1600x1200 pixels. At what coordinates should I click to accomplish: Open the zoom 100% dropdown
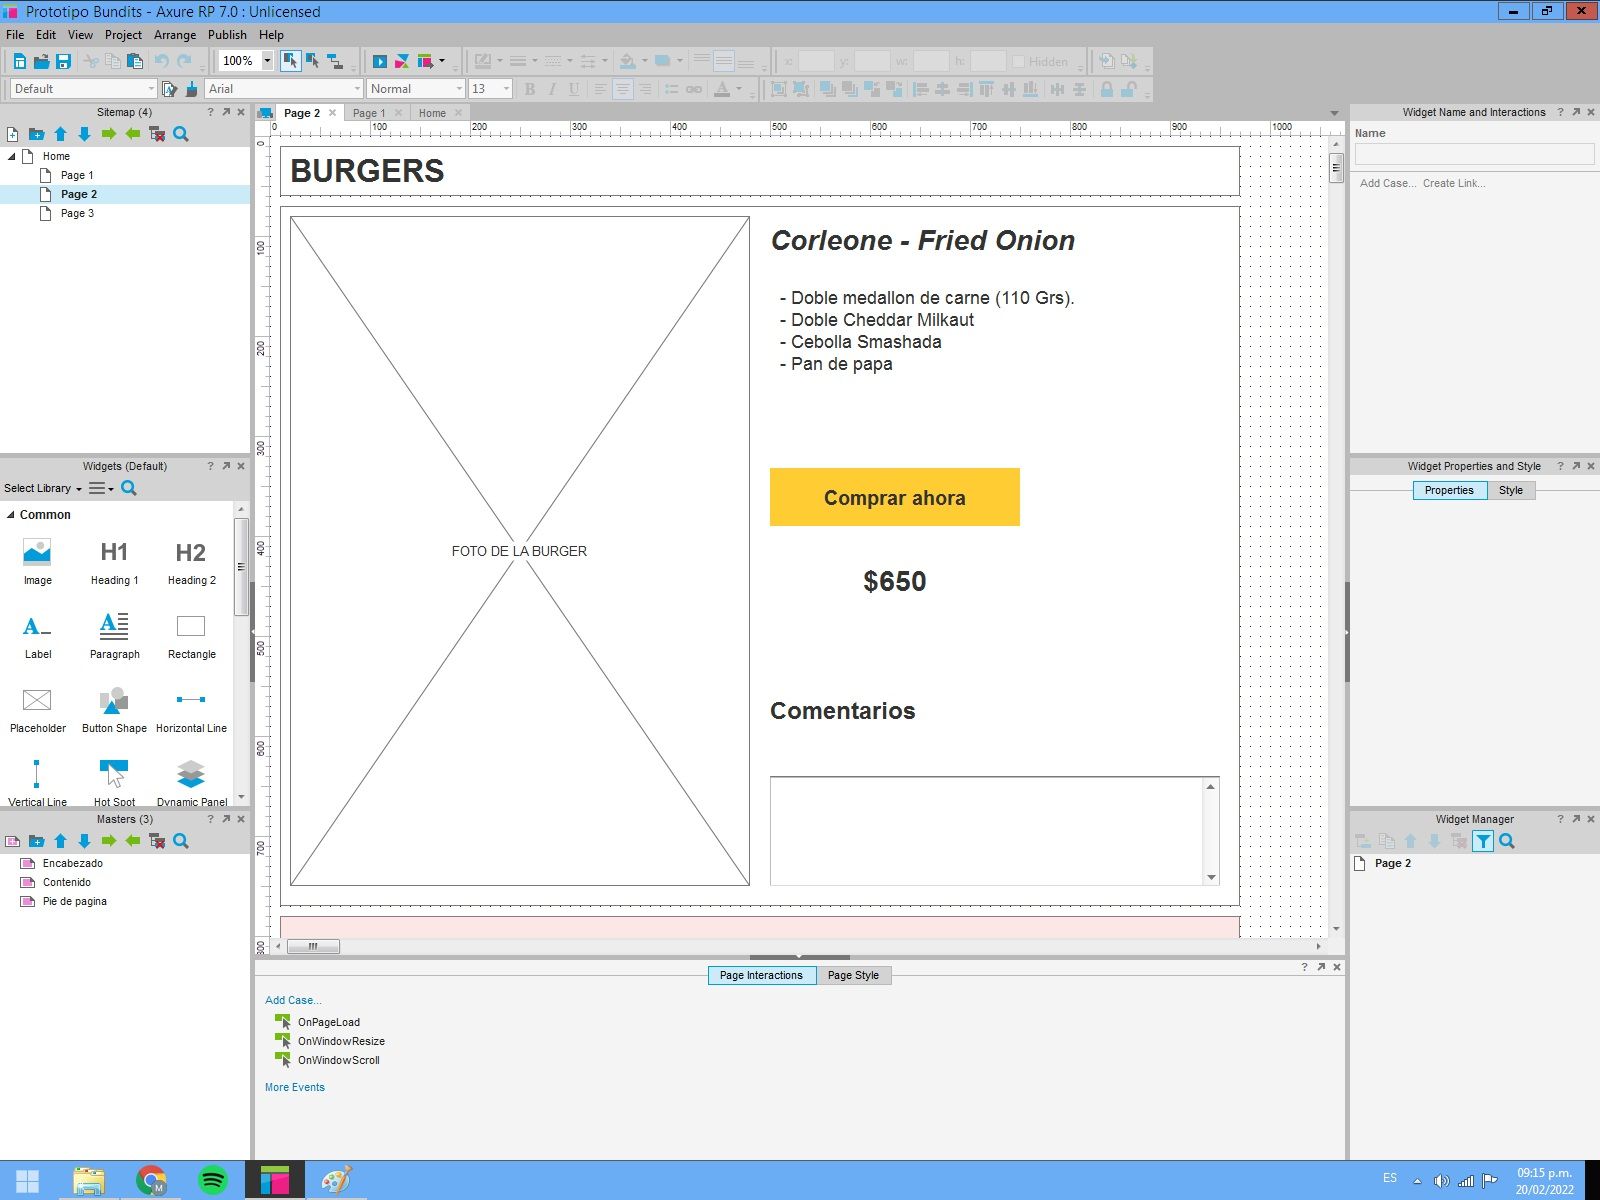267,61
